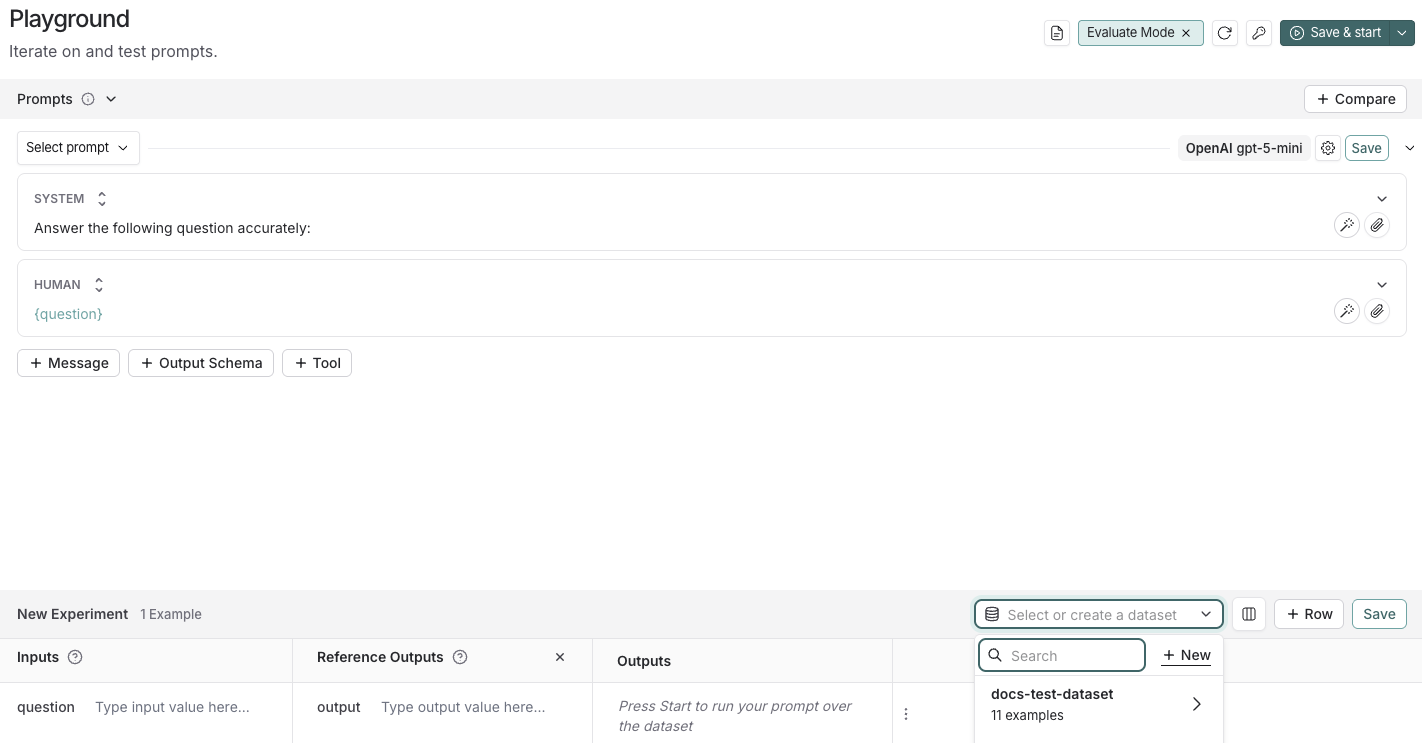
Task: Click the + Compare button
Action: click(1355, 99)
